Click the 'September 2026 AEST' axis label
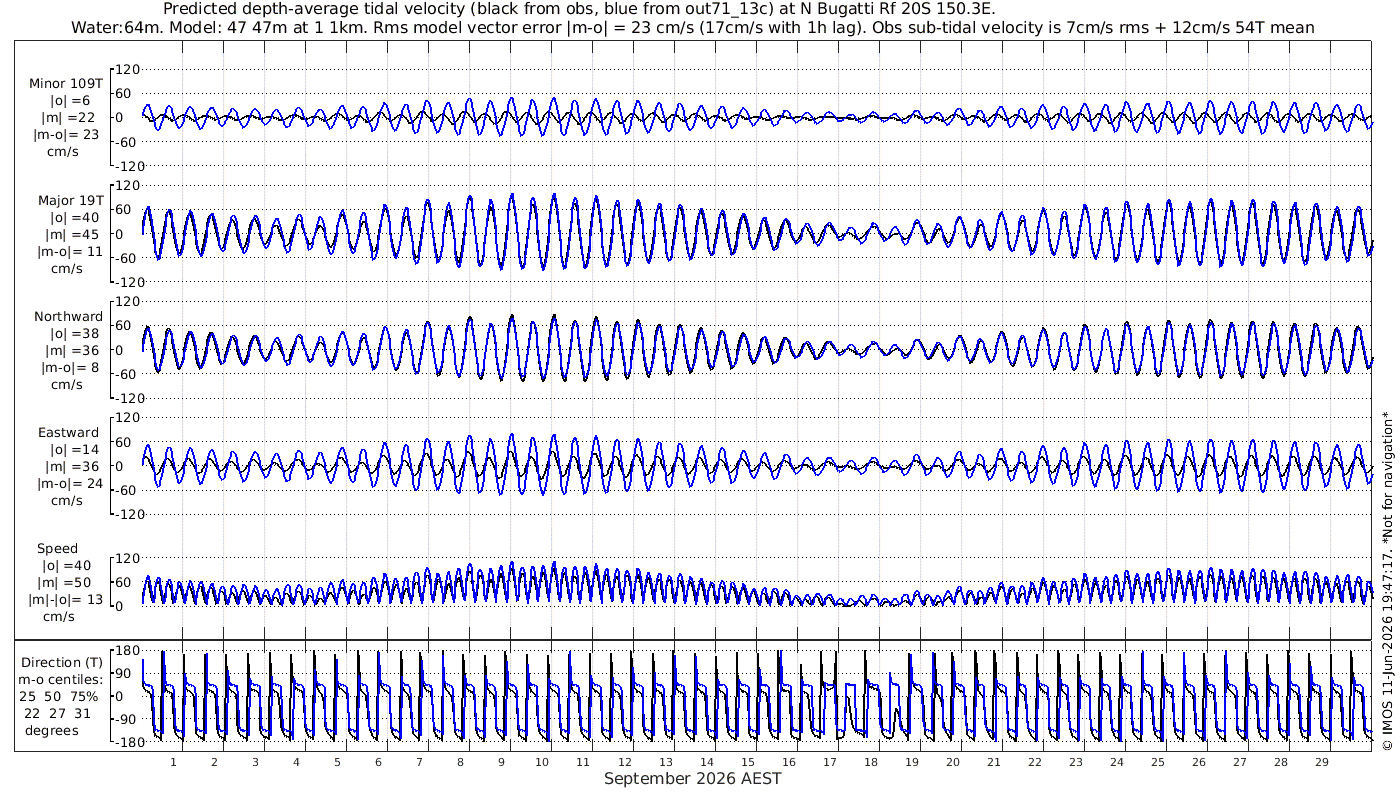Screen dimensions: 1400x800 click(692, 778)
